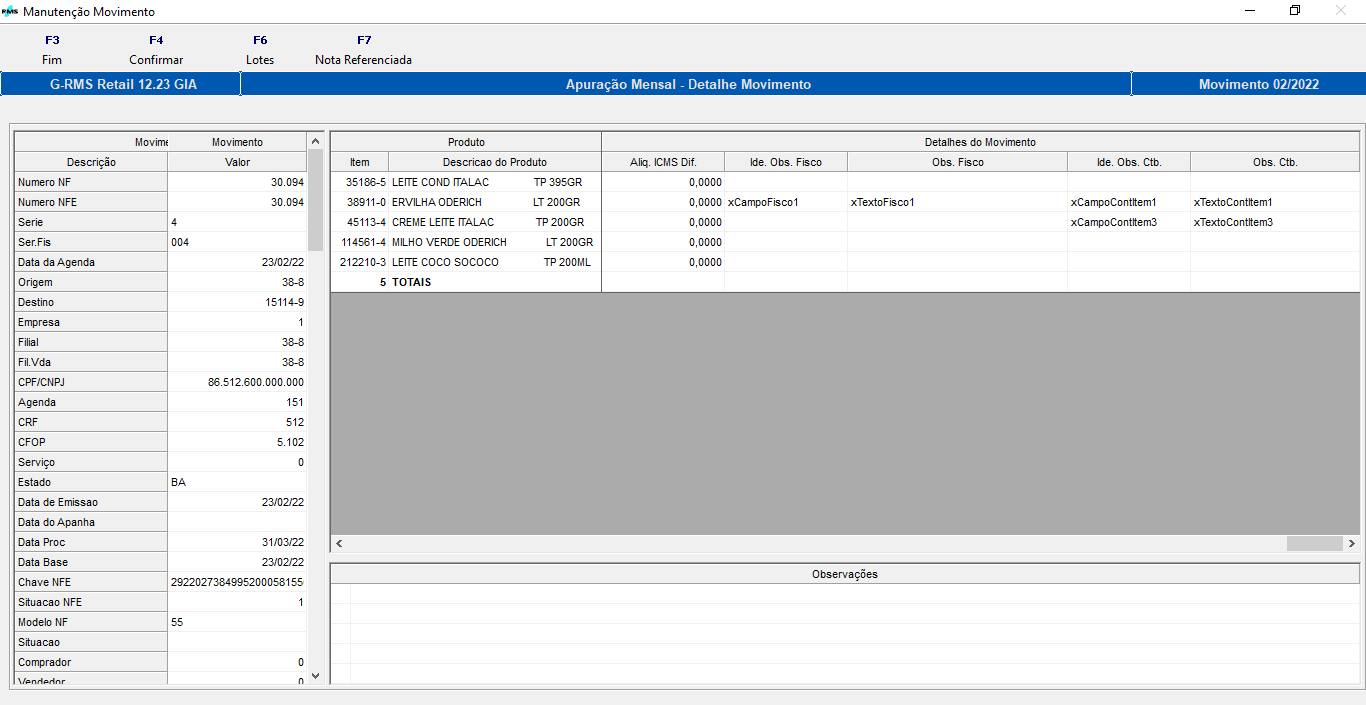Restore the window using the restore button

(1295, 11)
